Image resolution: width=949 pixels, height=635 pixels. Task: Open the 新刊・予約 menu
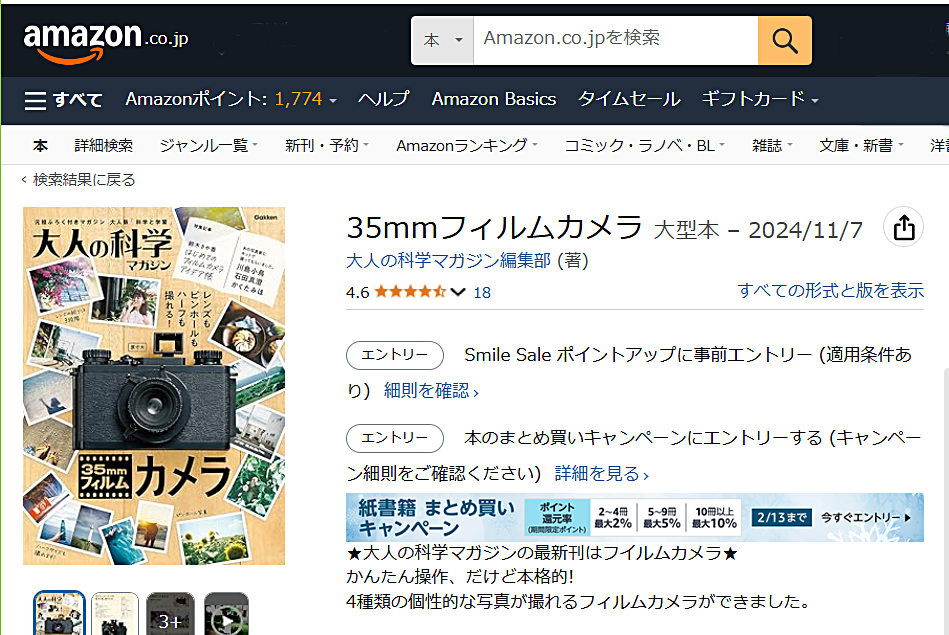tap(326, 145)
